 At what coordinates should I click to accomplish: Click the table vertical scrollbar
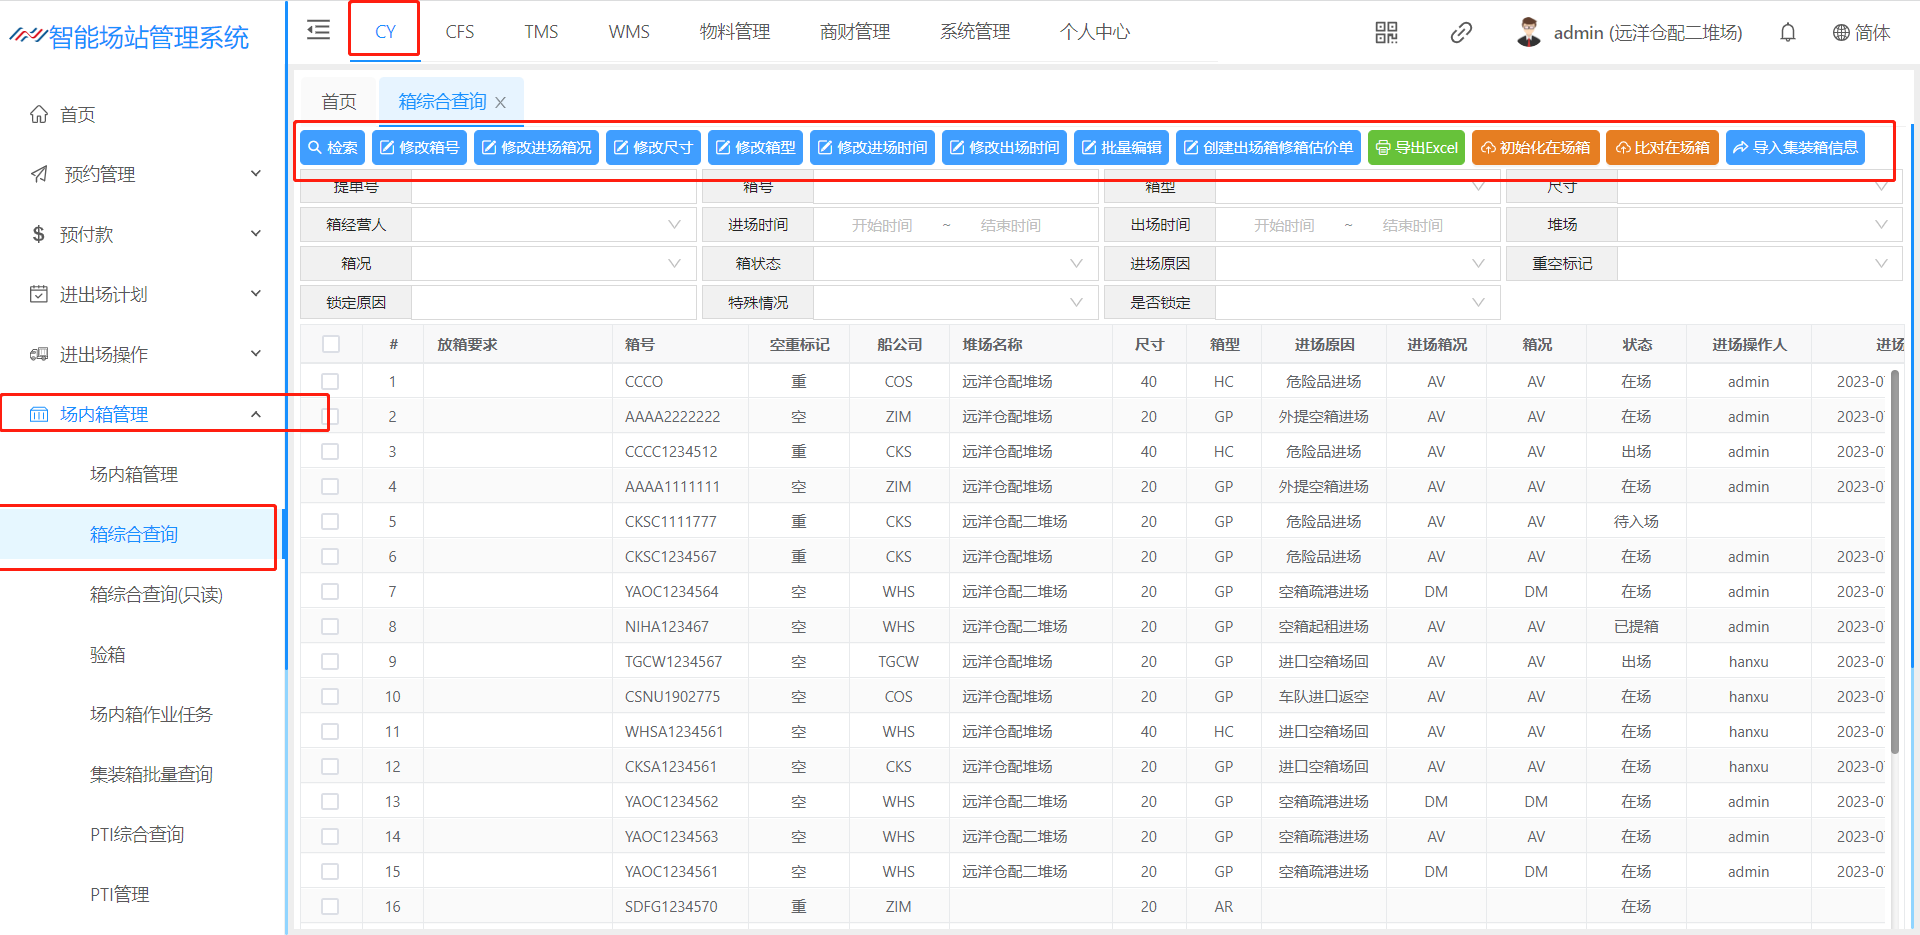point(1894,560)
